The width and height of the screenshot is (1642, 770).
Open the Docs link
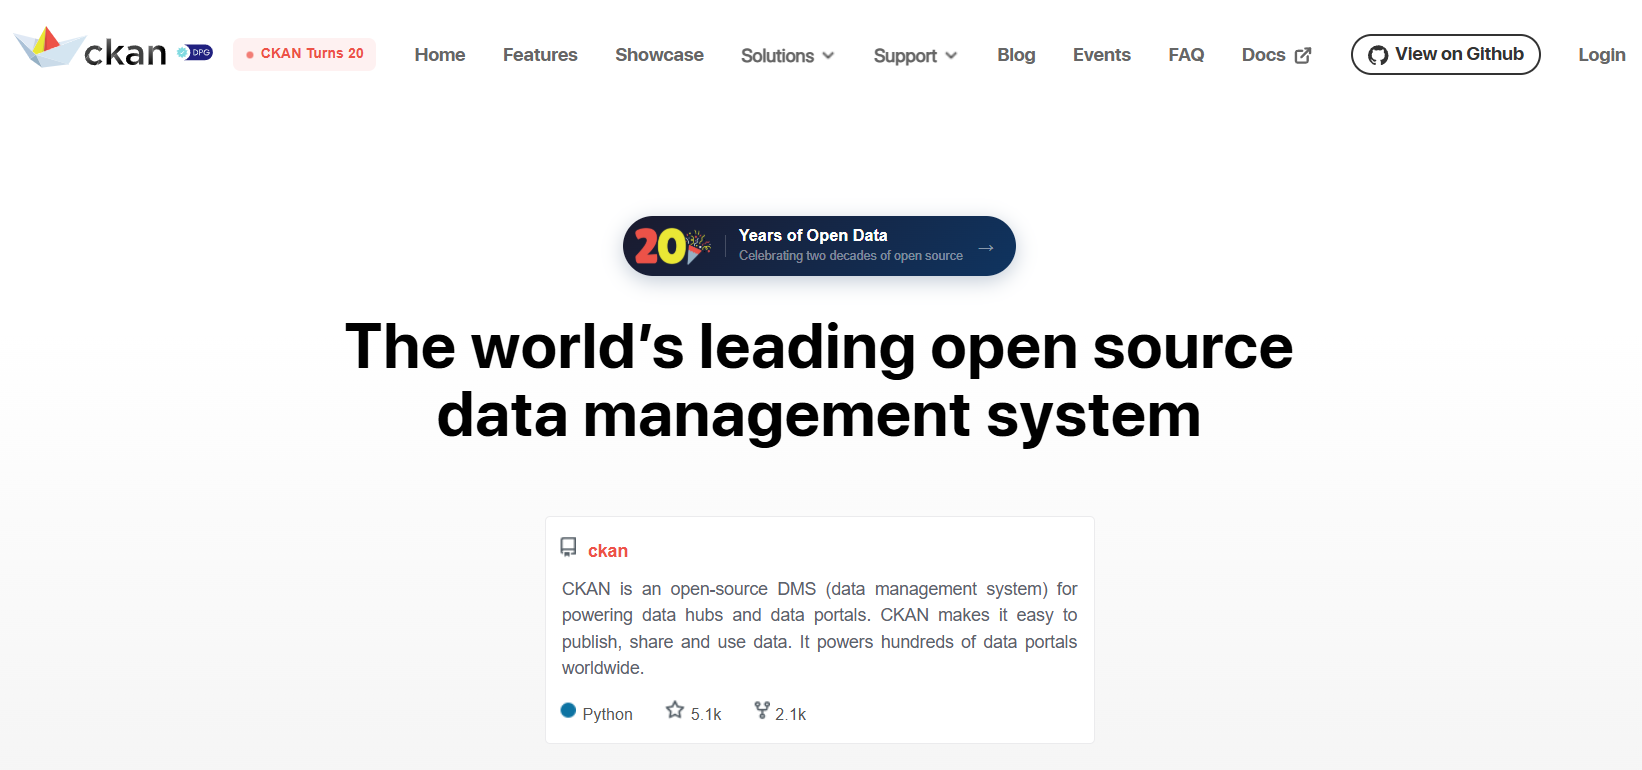[x=1264, y=55]
